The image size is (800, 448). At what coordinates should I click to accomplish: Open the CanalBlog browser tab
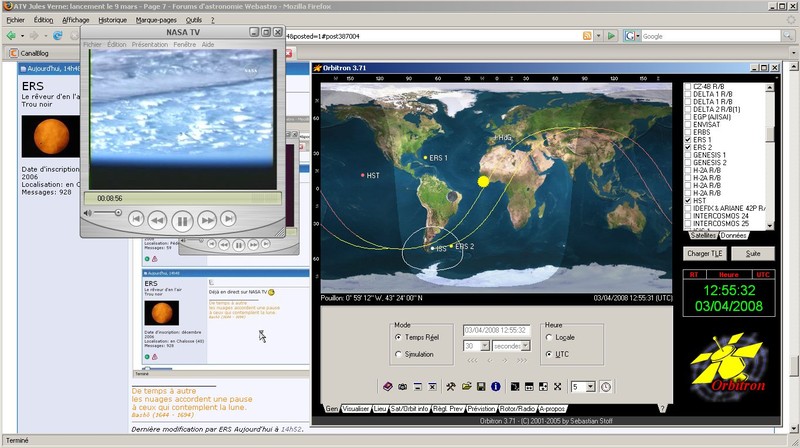point(35,53)
